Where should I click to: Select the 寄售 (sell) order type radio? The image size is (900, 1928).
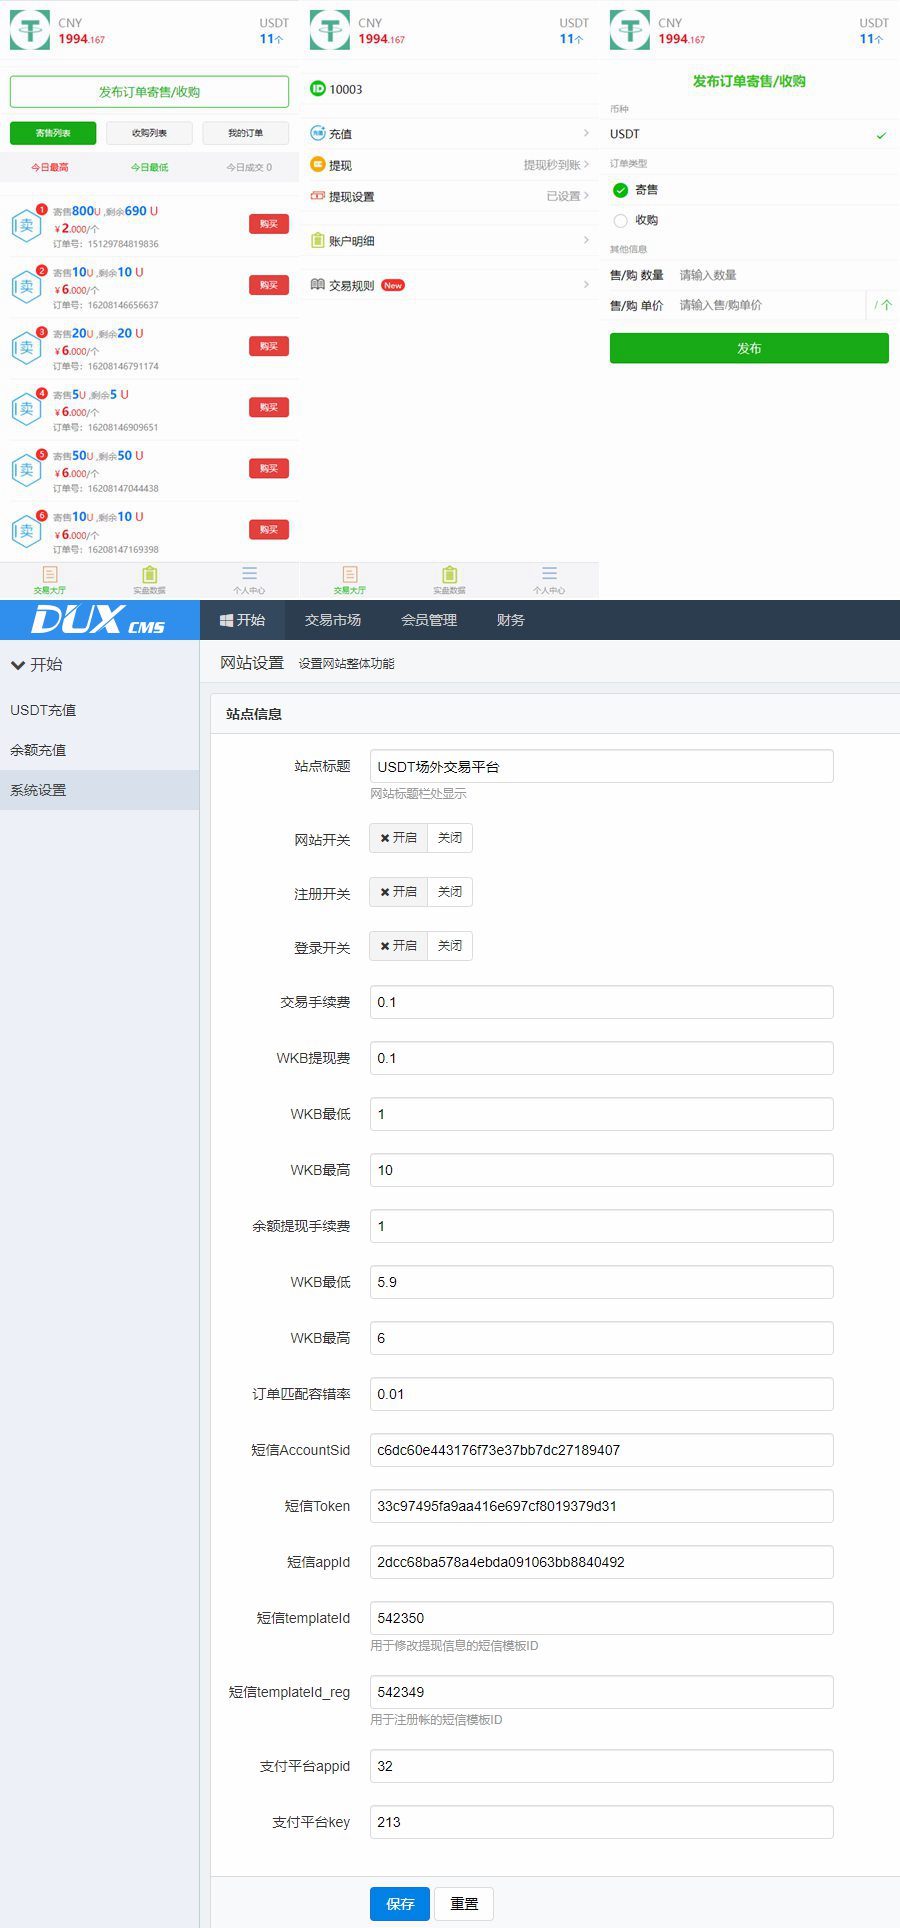click(620, 190)
